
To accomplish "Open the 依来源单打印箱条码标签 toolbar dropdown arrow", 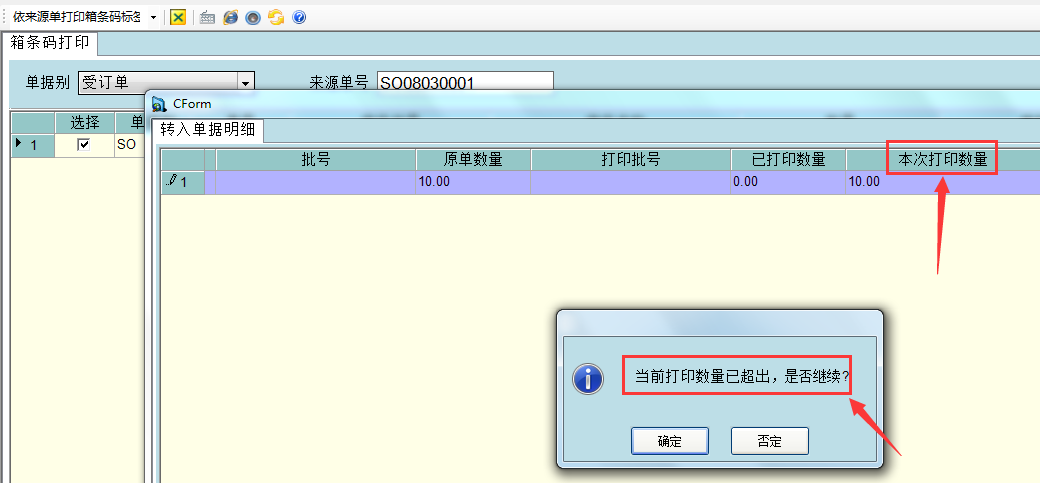I will pyautogui.click(x=153, y=18).
